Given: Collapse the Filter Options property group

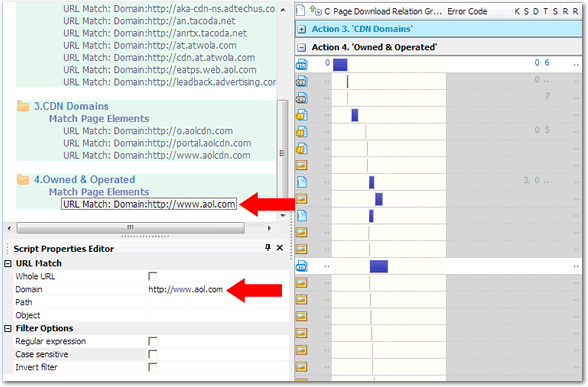Looking at the screenshot, I should pos(8,328).
